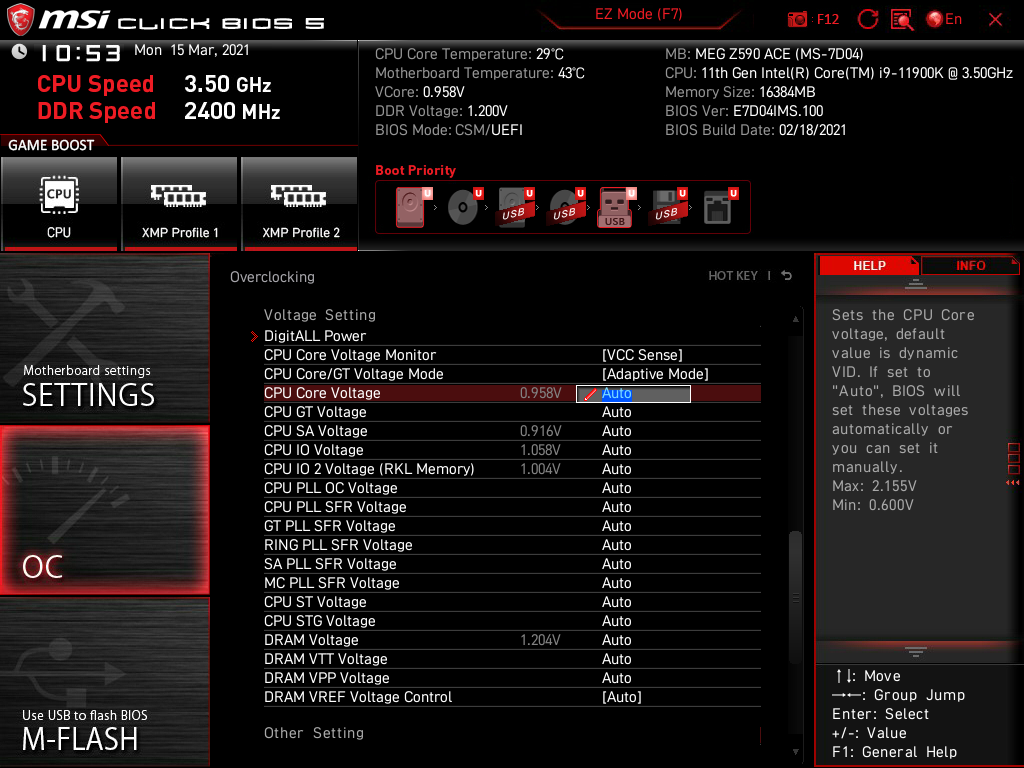
Task: Select MC PLL SFR Voltage row
Action: tap(512, 583)
